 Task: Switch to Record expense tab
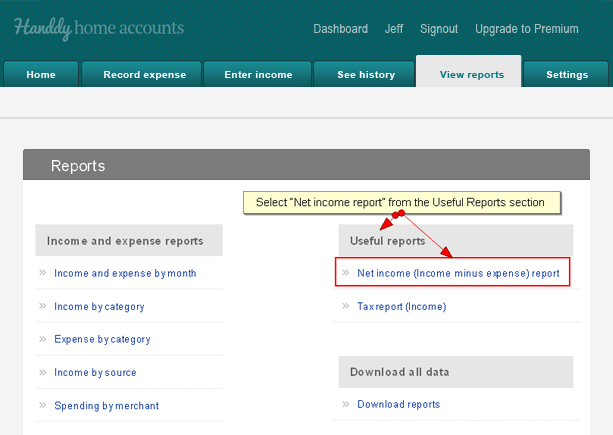point(145,74)
